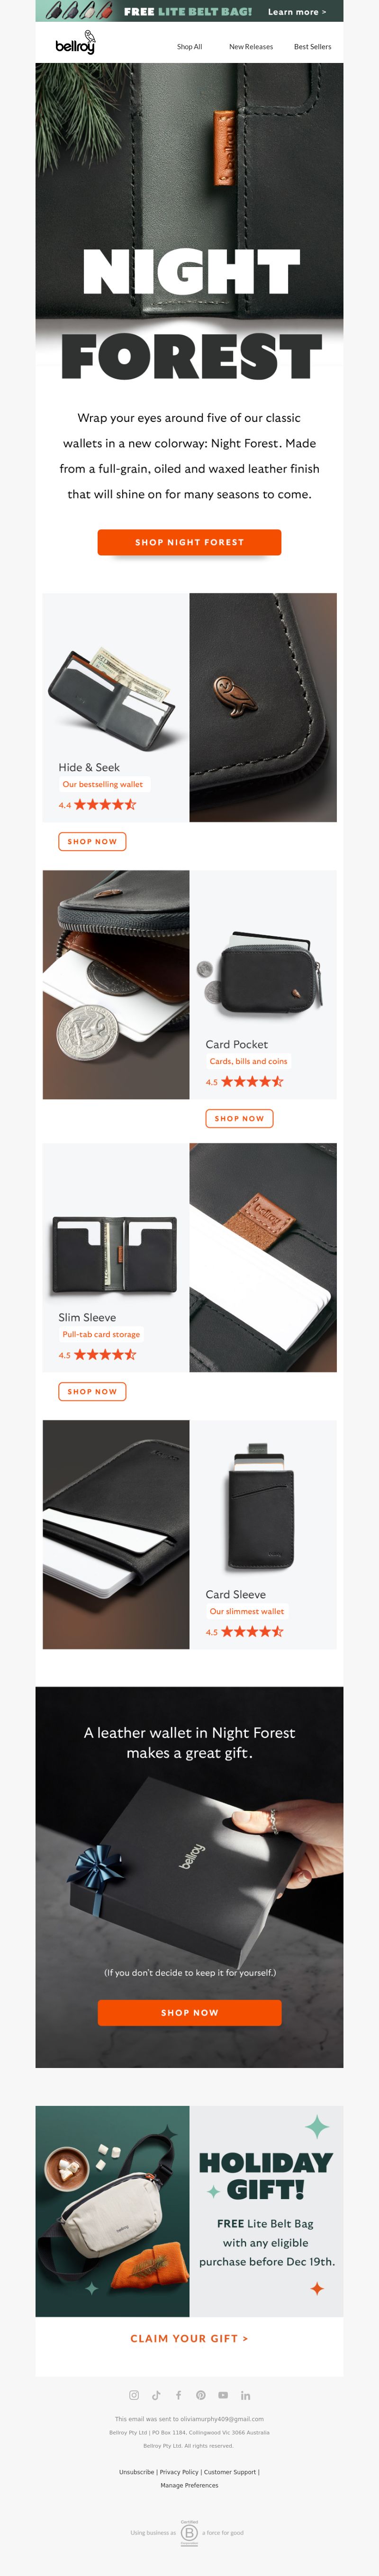Screen dimensions: 379x2576
Task: Click Shop Now under Hide & Seek
Action: [92, 841]
